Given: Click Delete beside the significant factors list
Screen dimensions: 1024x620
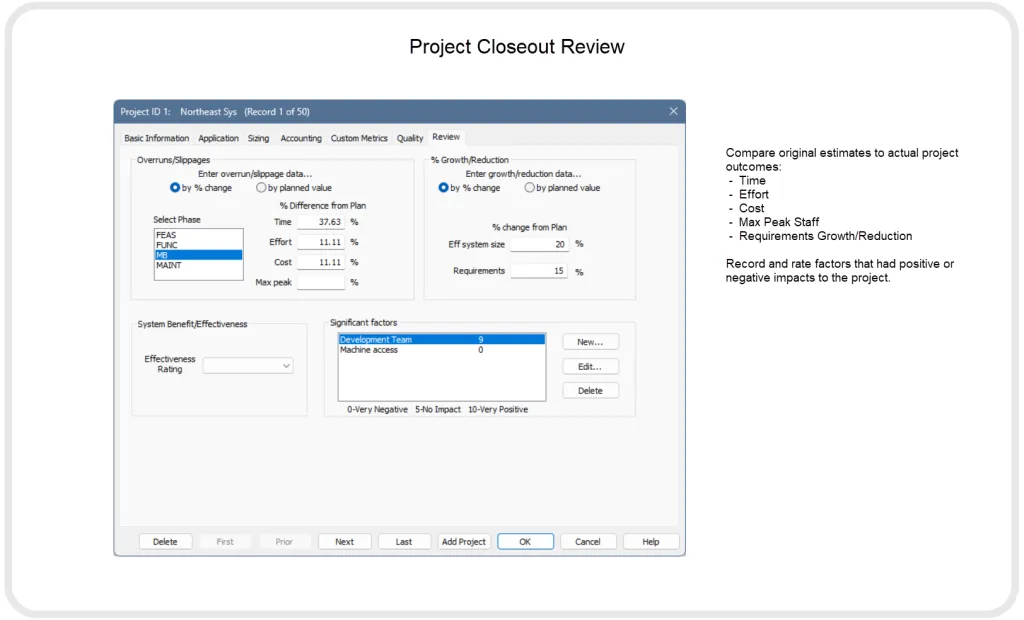Looking at the screenshot, I should (x=590, y=391).
